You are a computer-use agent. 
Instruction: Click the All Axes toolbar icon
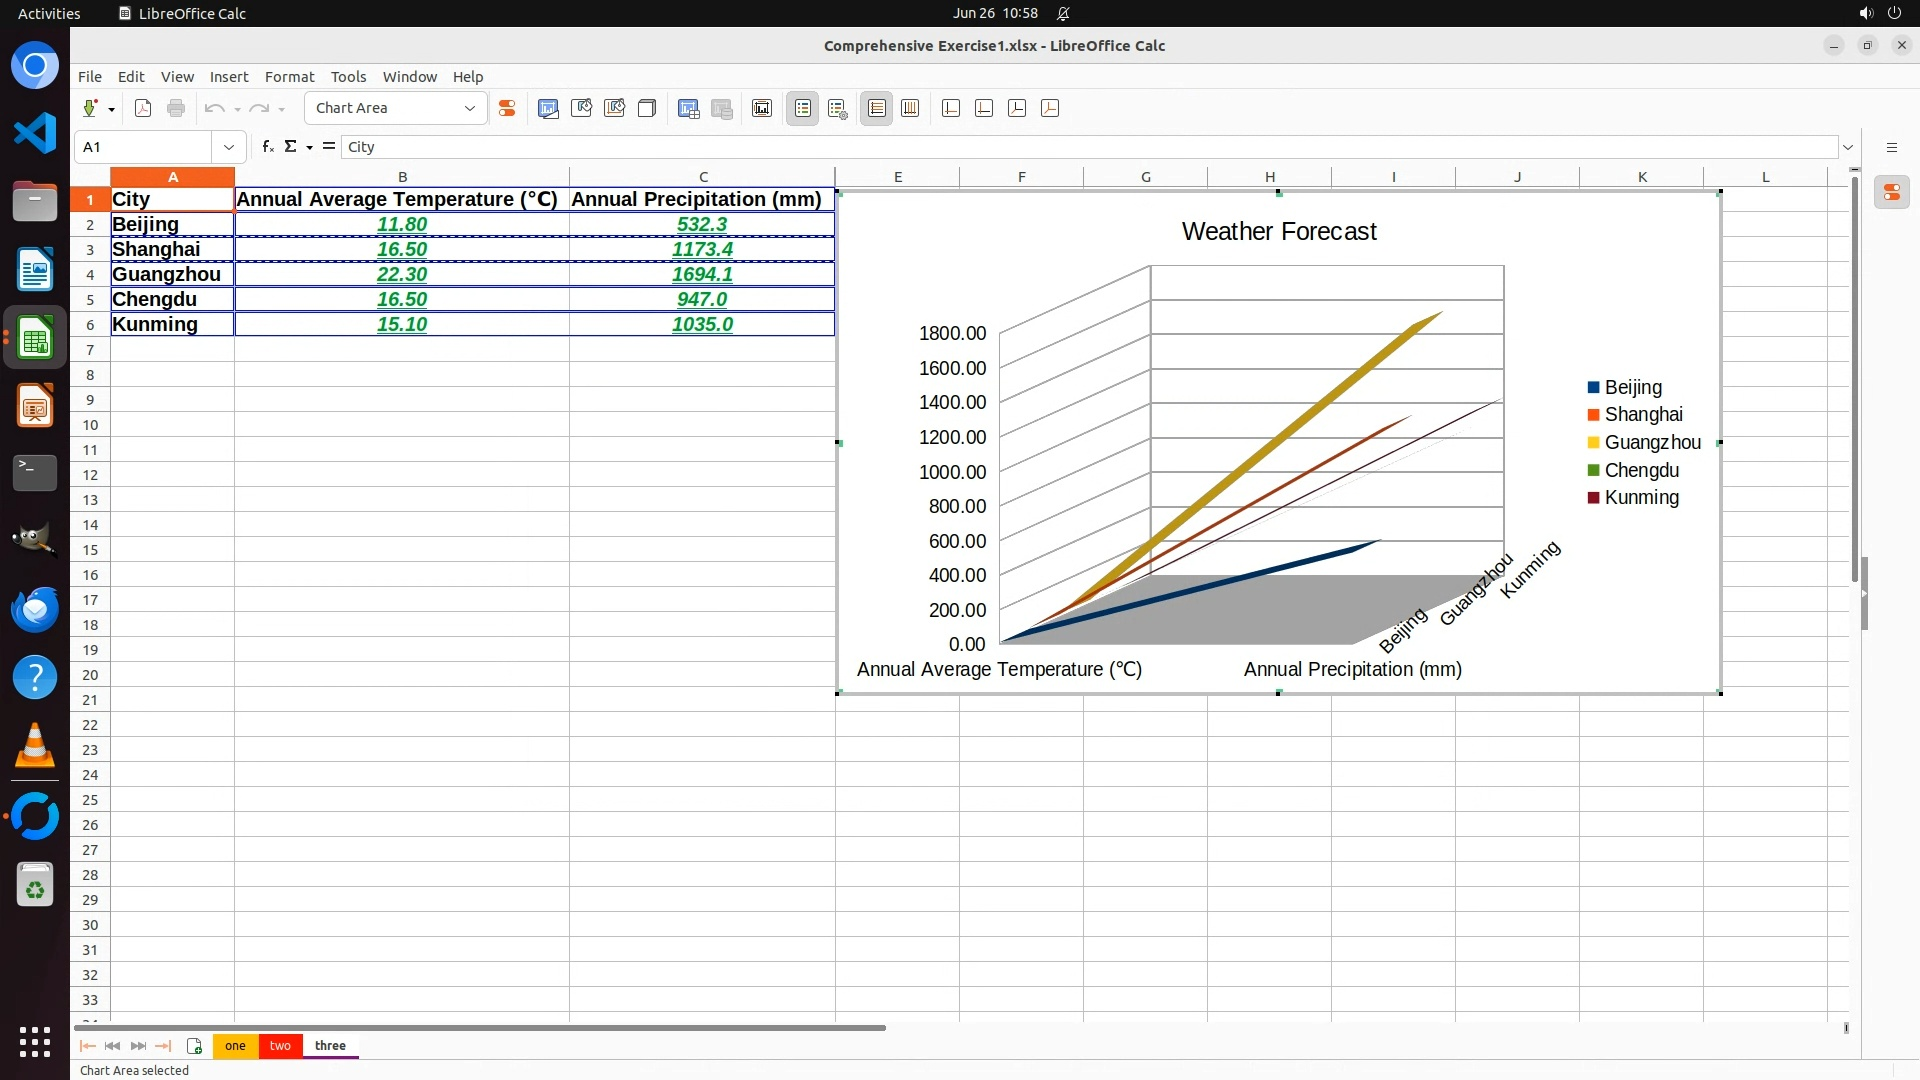pyautogui.click(x=1050, y=108)
